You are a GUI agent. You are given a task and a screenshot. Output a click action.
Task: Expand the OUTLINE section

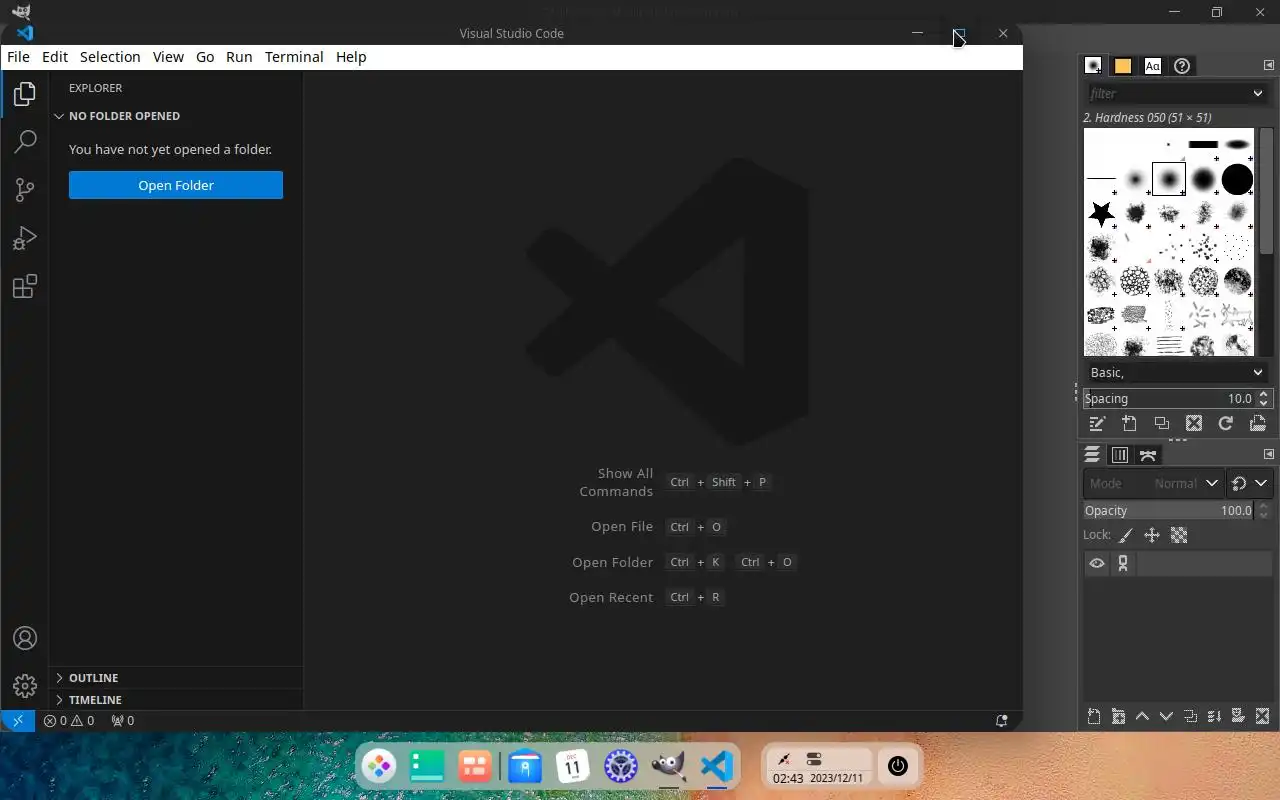pyautogui.click(x=175, y=678)
